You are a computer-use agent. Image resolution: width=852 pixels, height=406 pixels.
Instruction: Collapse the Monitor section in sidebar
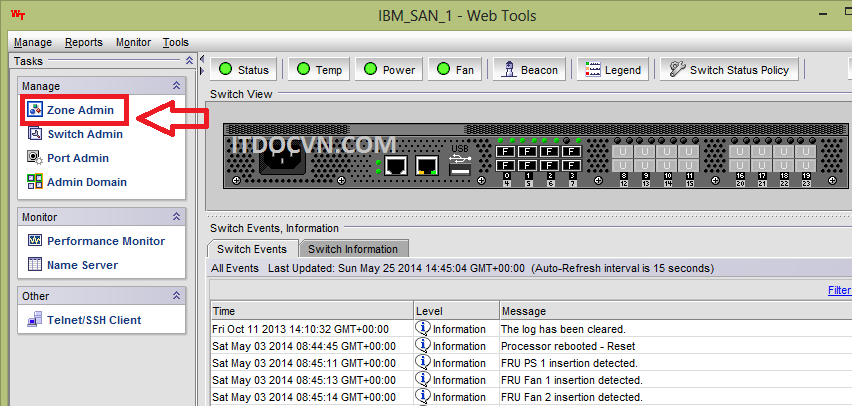tap(177, 217)
